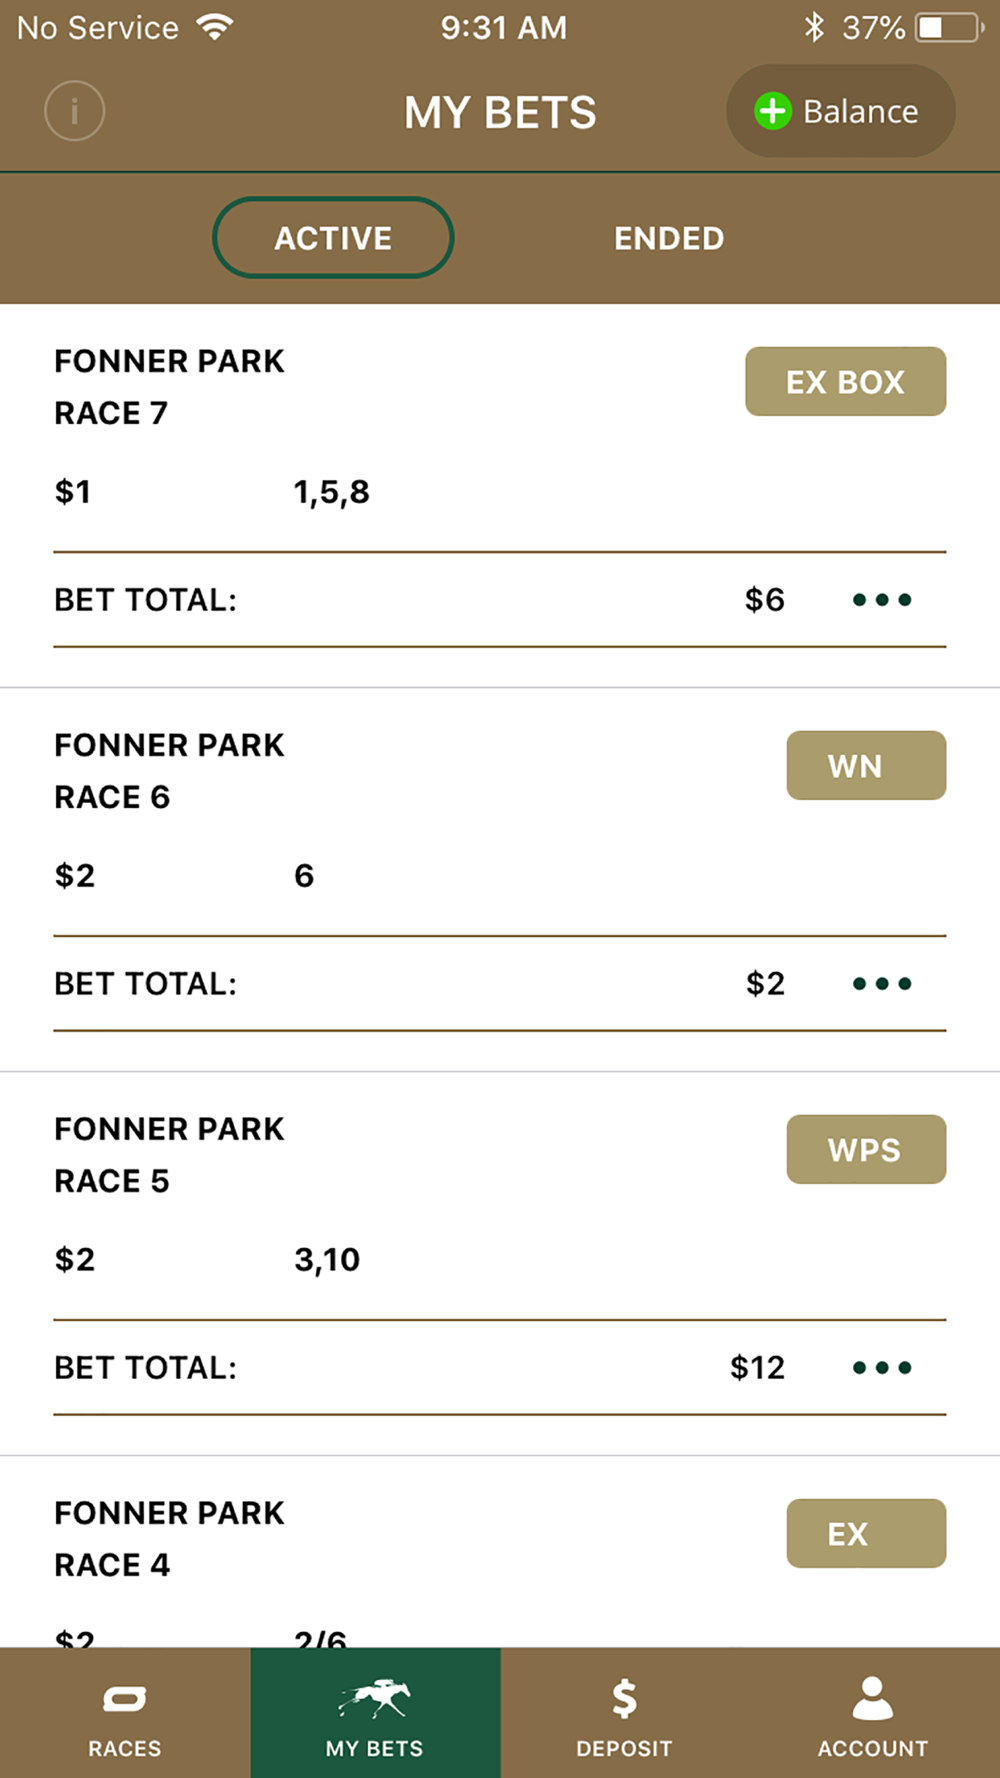The height and width of the screenshot is (1778, 1000).
Task: Tap the WPS bet type button
Action: pyautogui.click(x=866, y=1150)
